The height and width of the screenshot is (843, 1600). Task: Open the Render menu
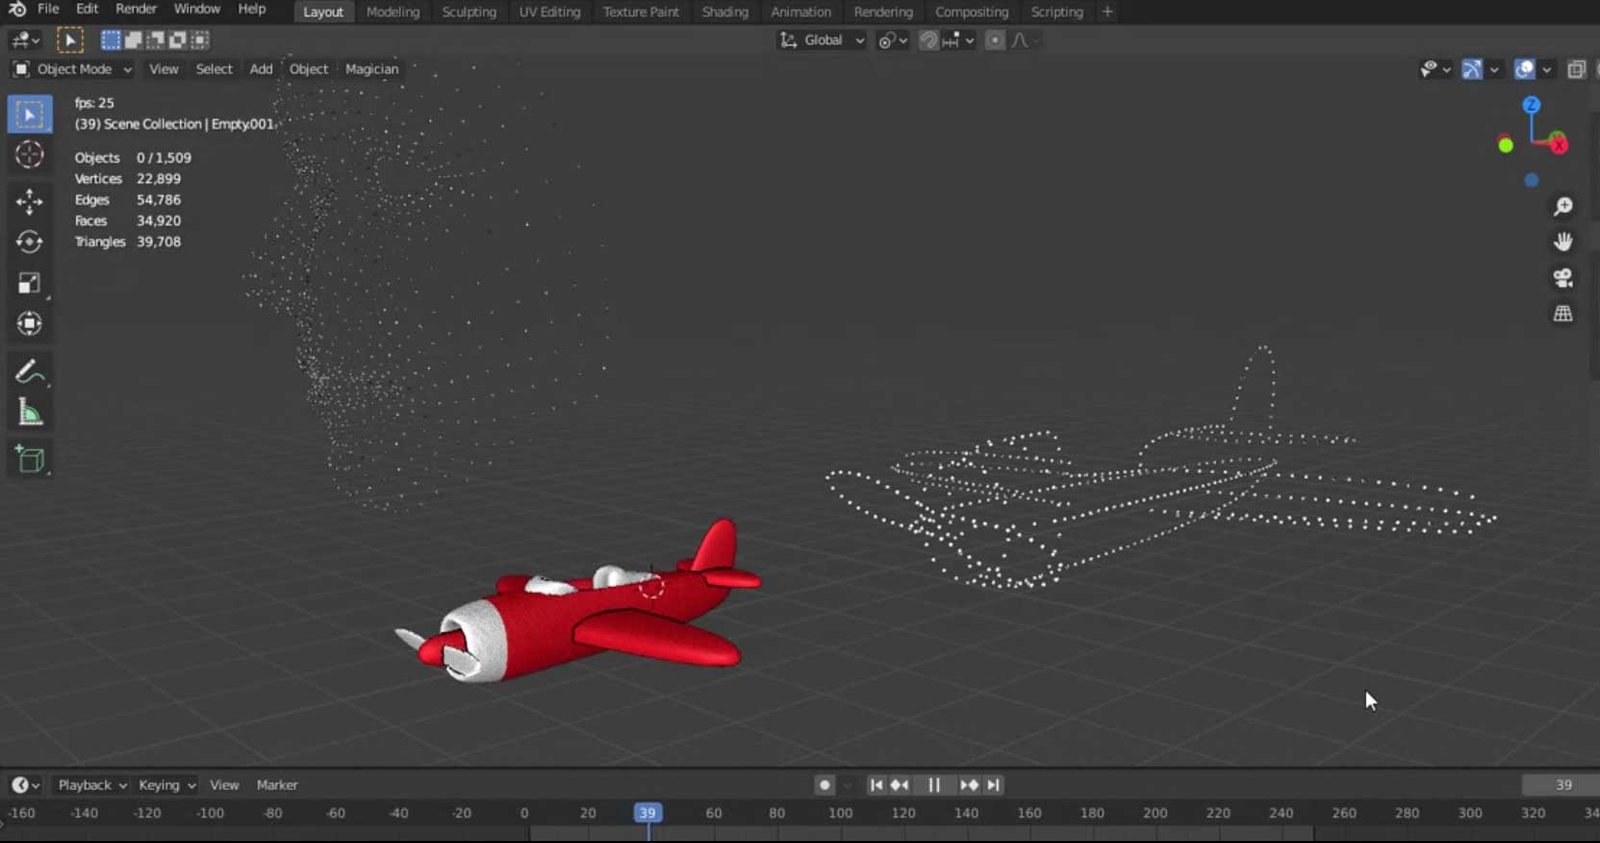coord(136,9)
